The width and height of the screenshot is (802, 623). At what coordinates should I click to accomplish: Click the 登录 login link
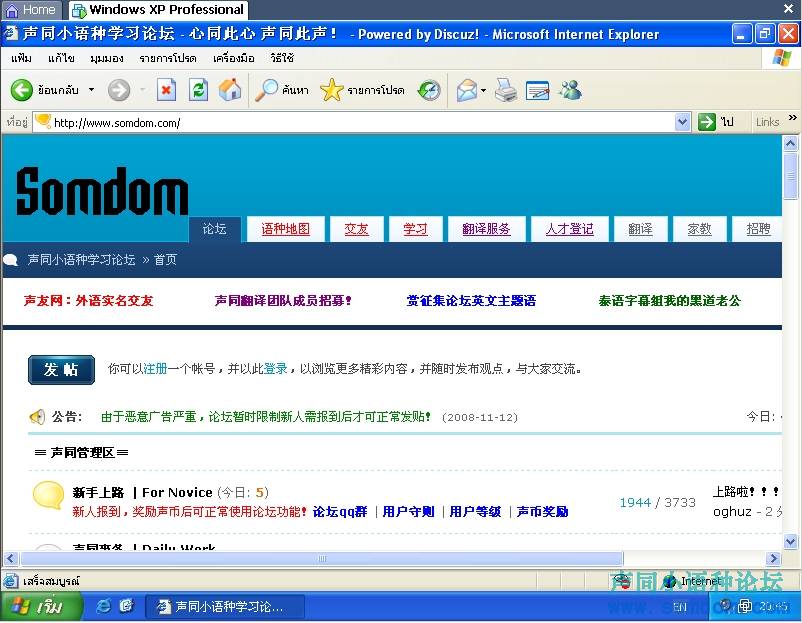(276, 369)
